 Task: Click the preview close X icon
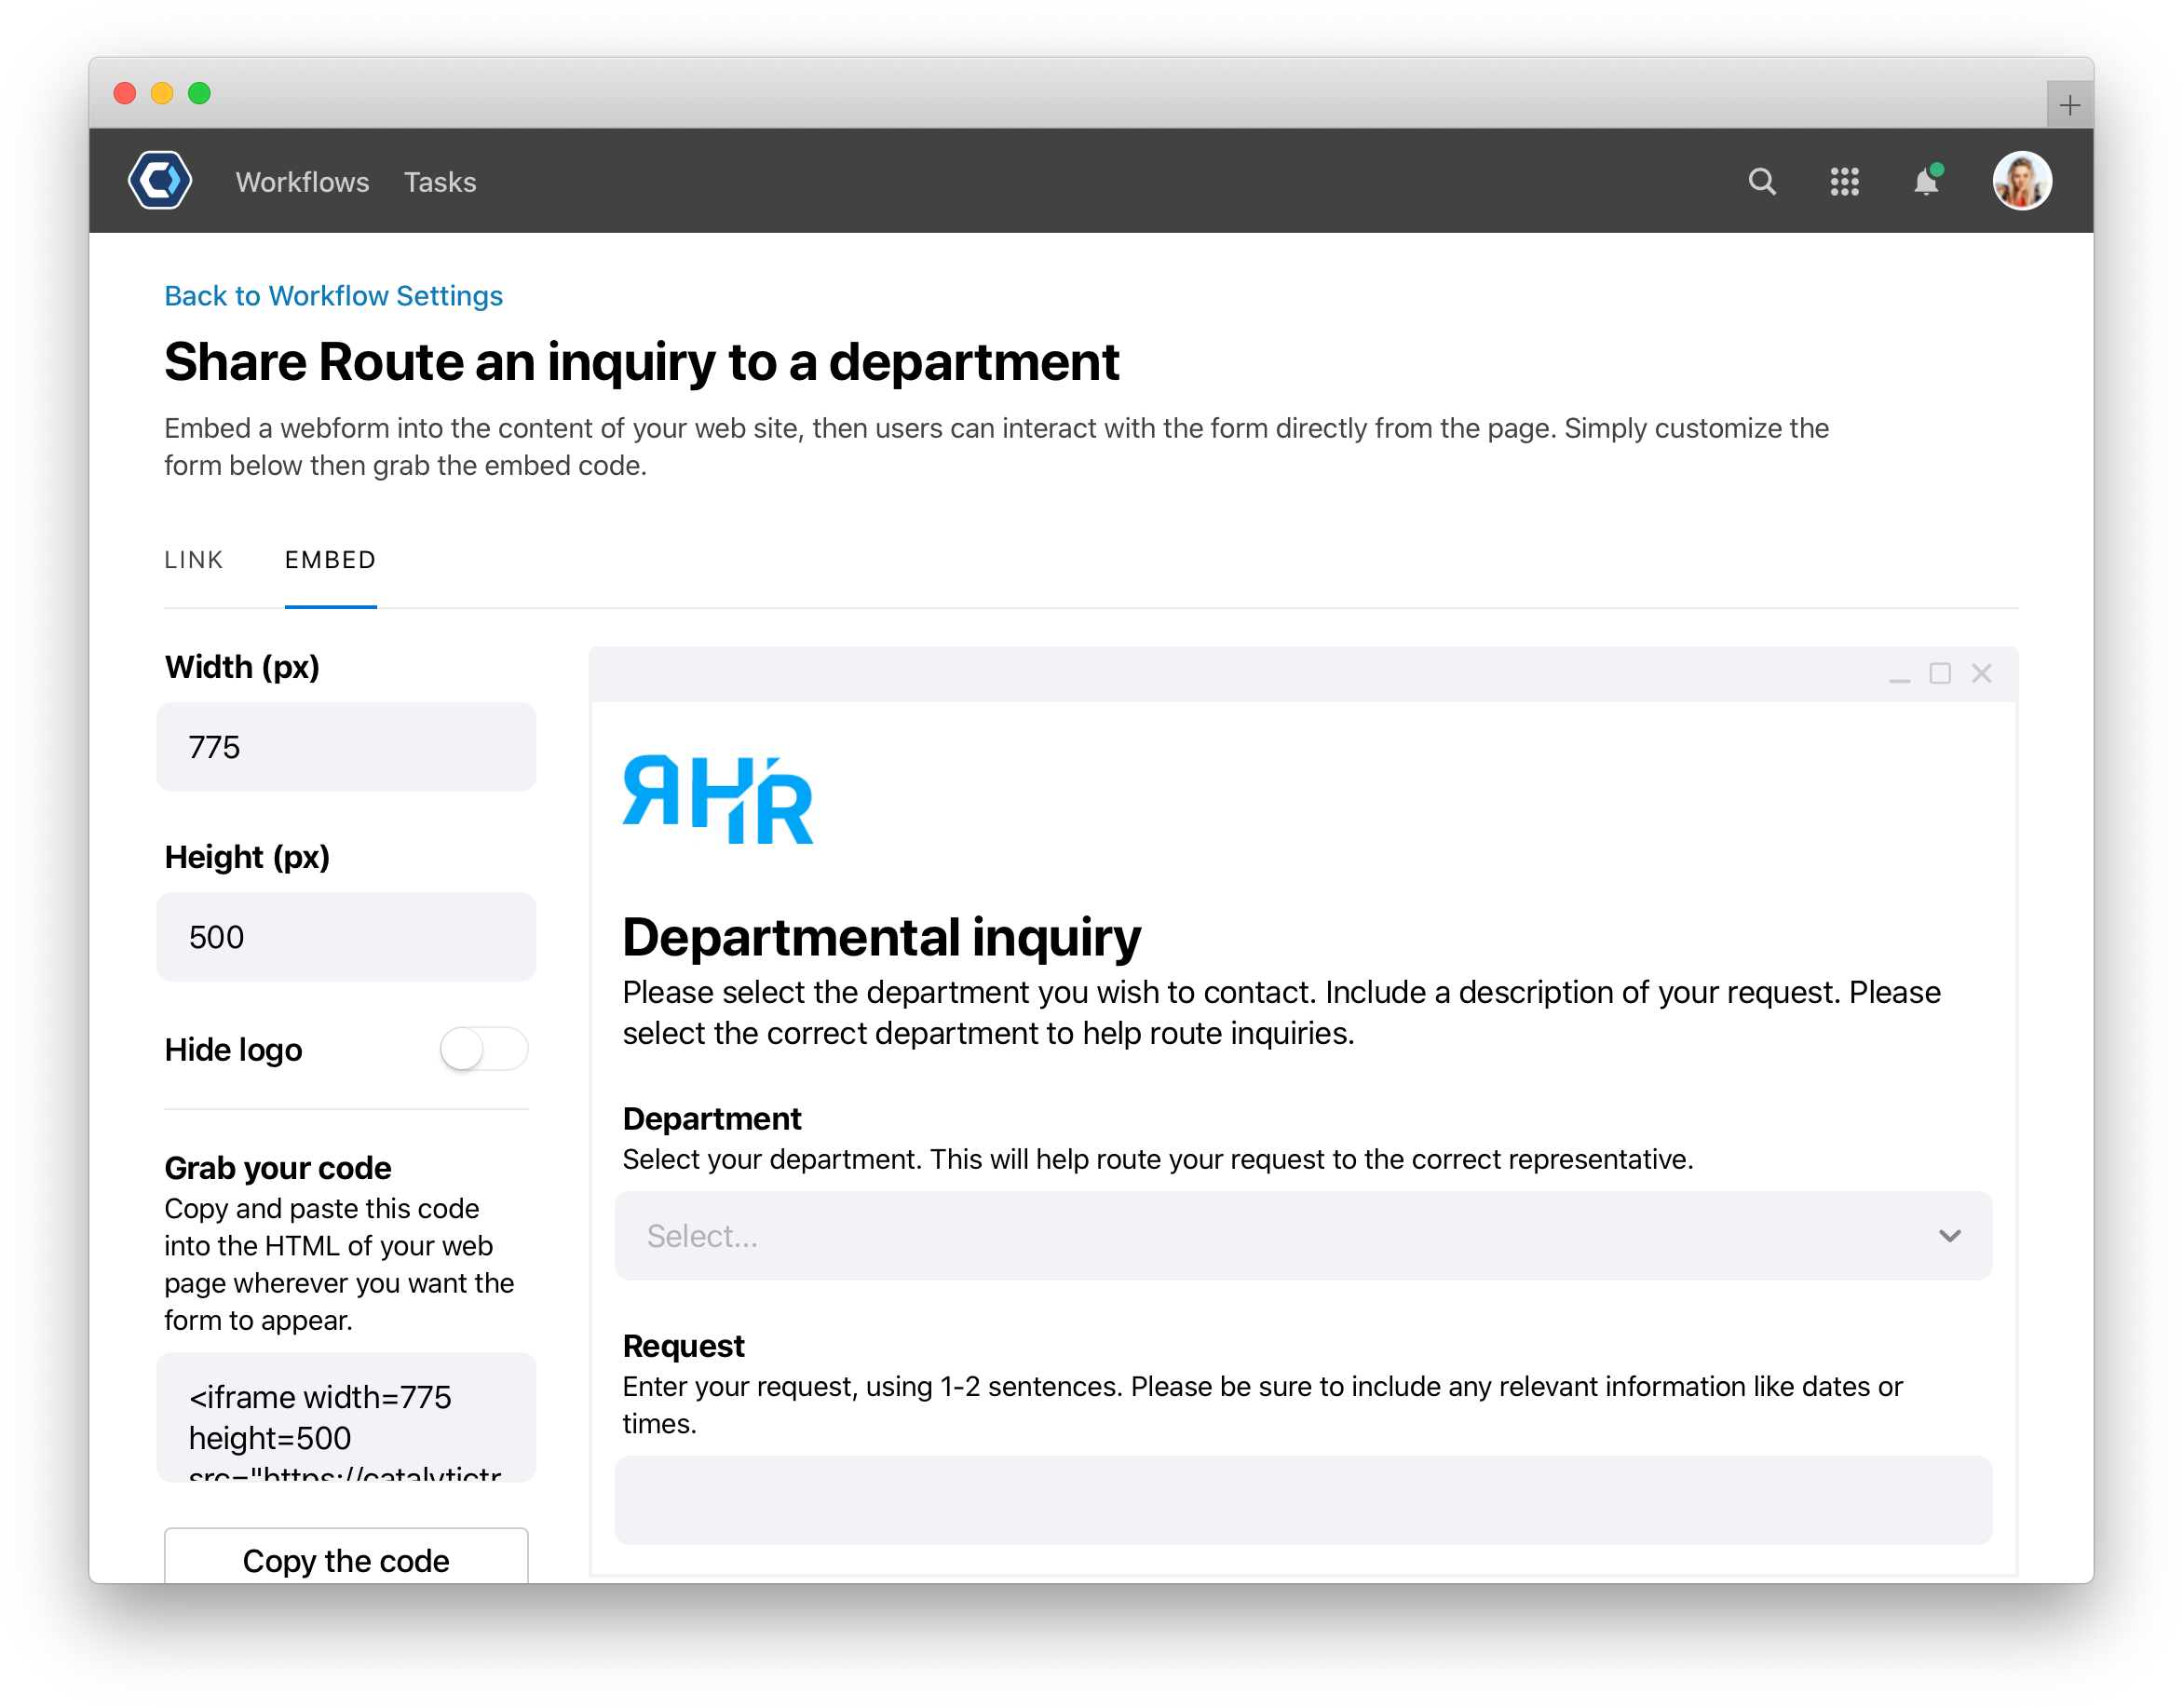1980,673
